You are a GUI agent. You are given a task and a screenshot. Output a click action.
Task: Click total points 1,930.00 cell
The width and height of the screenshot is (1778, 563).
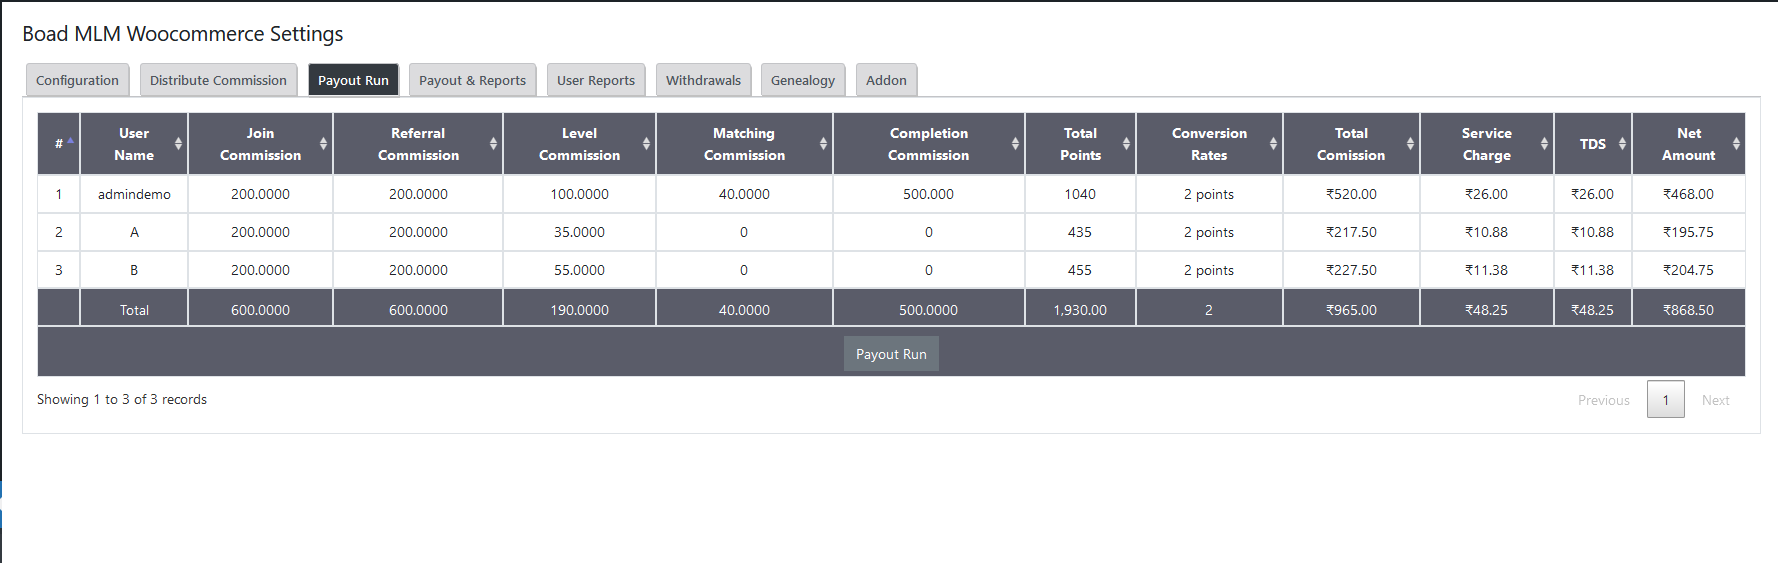point(1080,310)
